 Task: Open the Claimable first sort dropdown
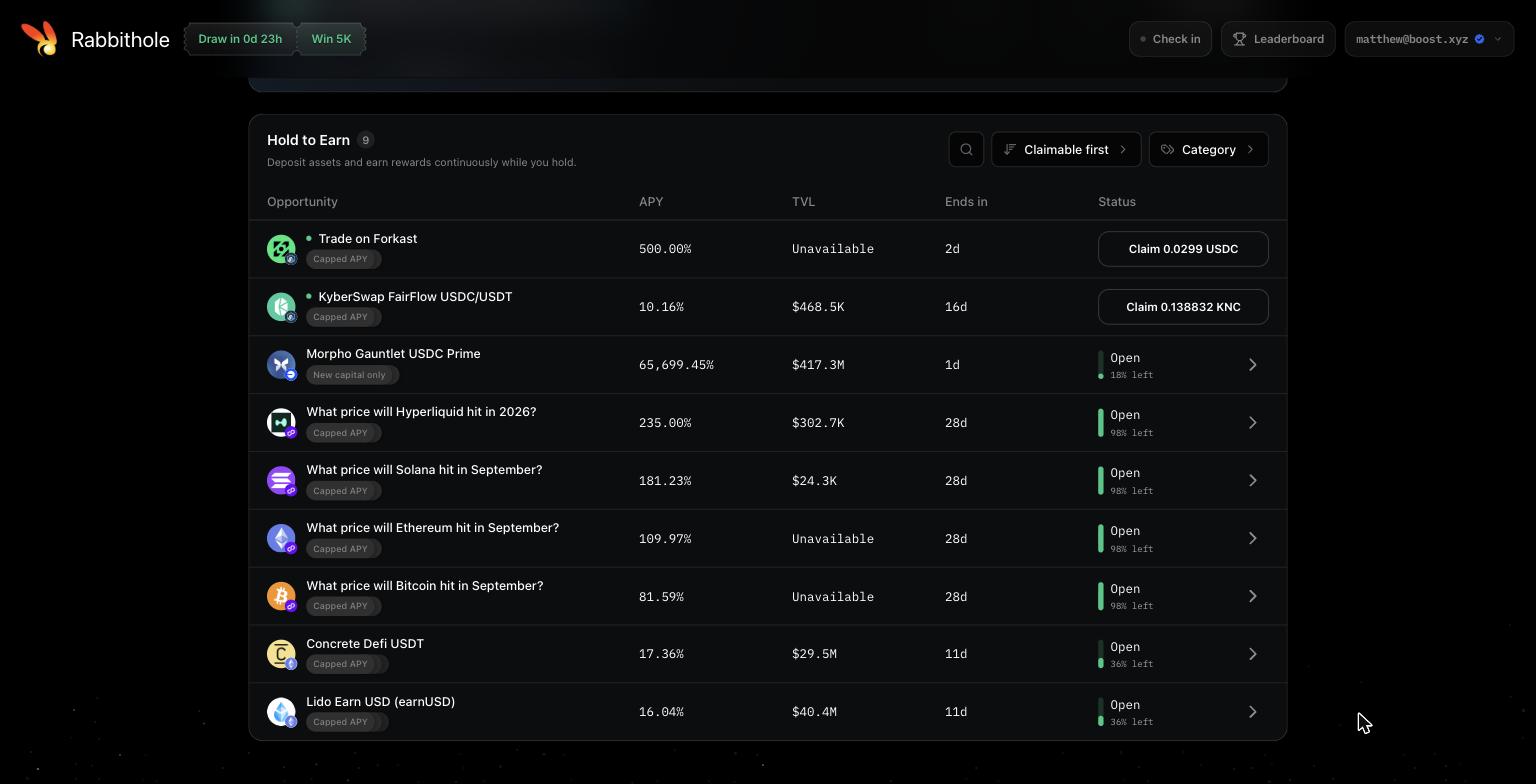(1066, 149)
